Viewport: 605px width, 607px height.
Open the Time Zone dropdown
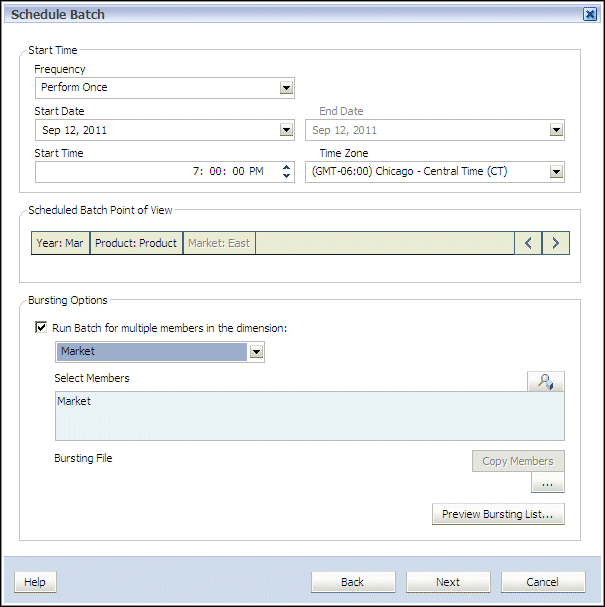pyautogui.click(x=556, y=172)
